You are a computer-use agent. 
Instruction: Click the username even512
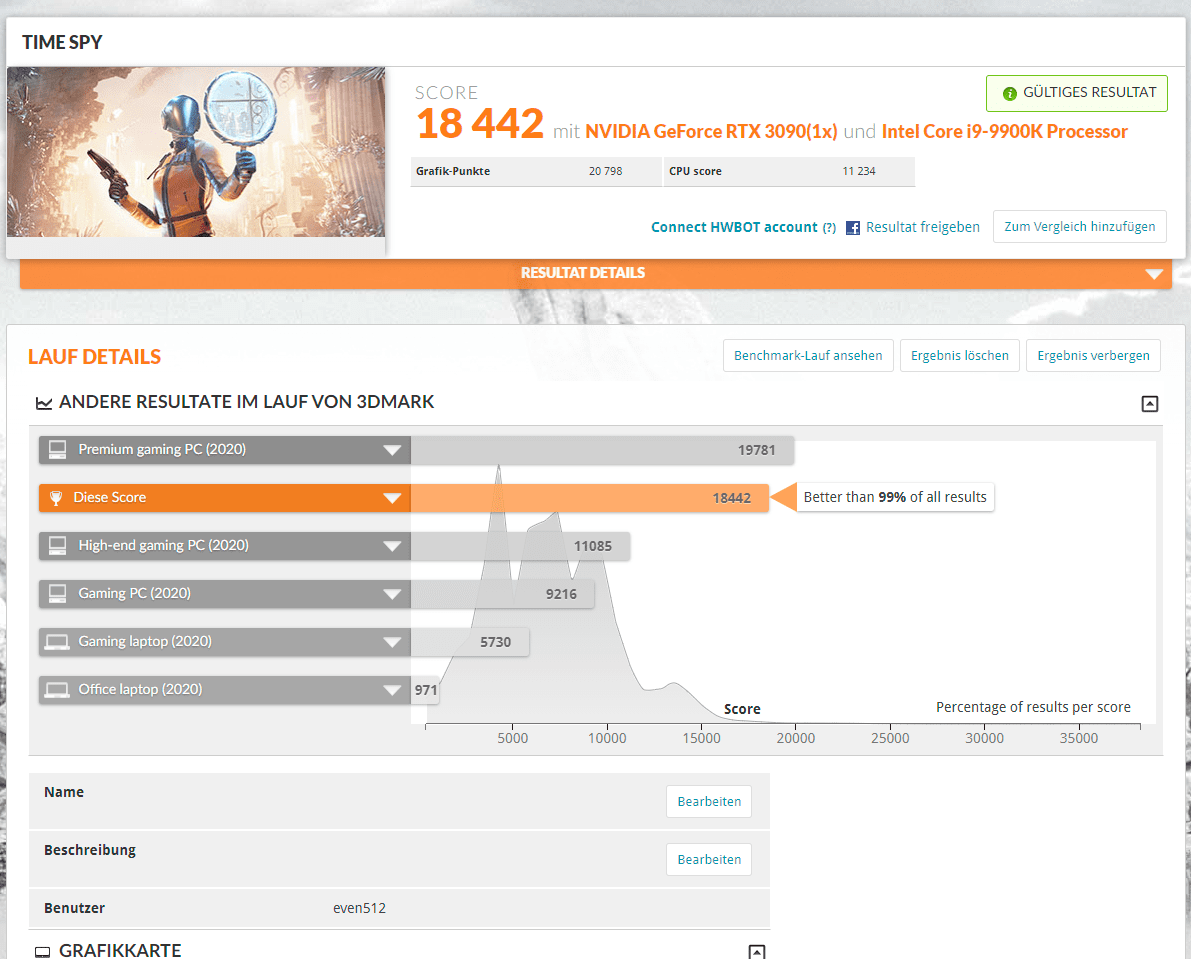pos(359,908)
